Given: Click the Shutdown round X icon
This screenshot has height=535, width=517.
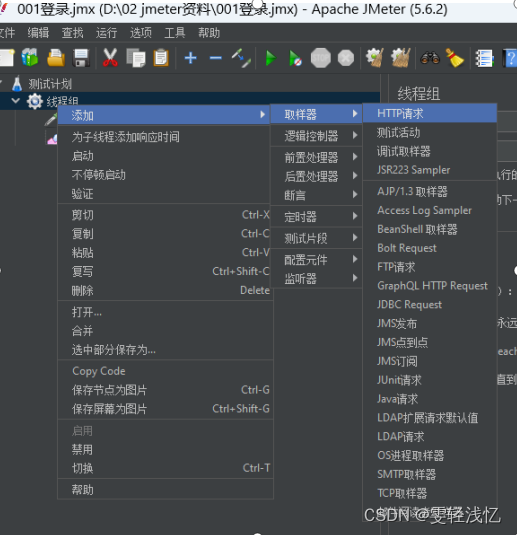Looking at the screenshot, I should coord(346,58).
